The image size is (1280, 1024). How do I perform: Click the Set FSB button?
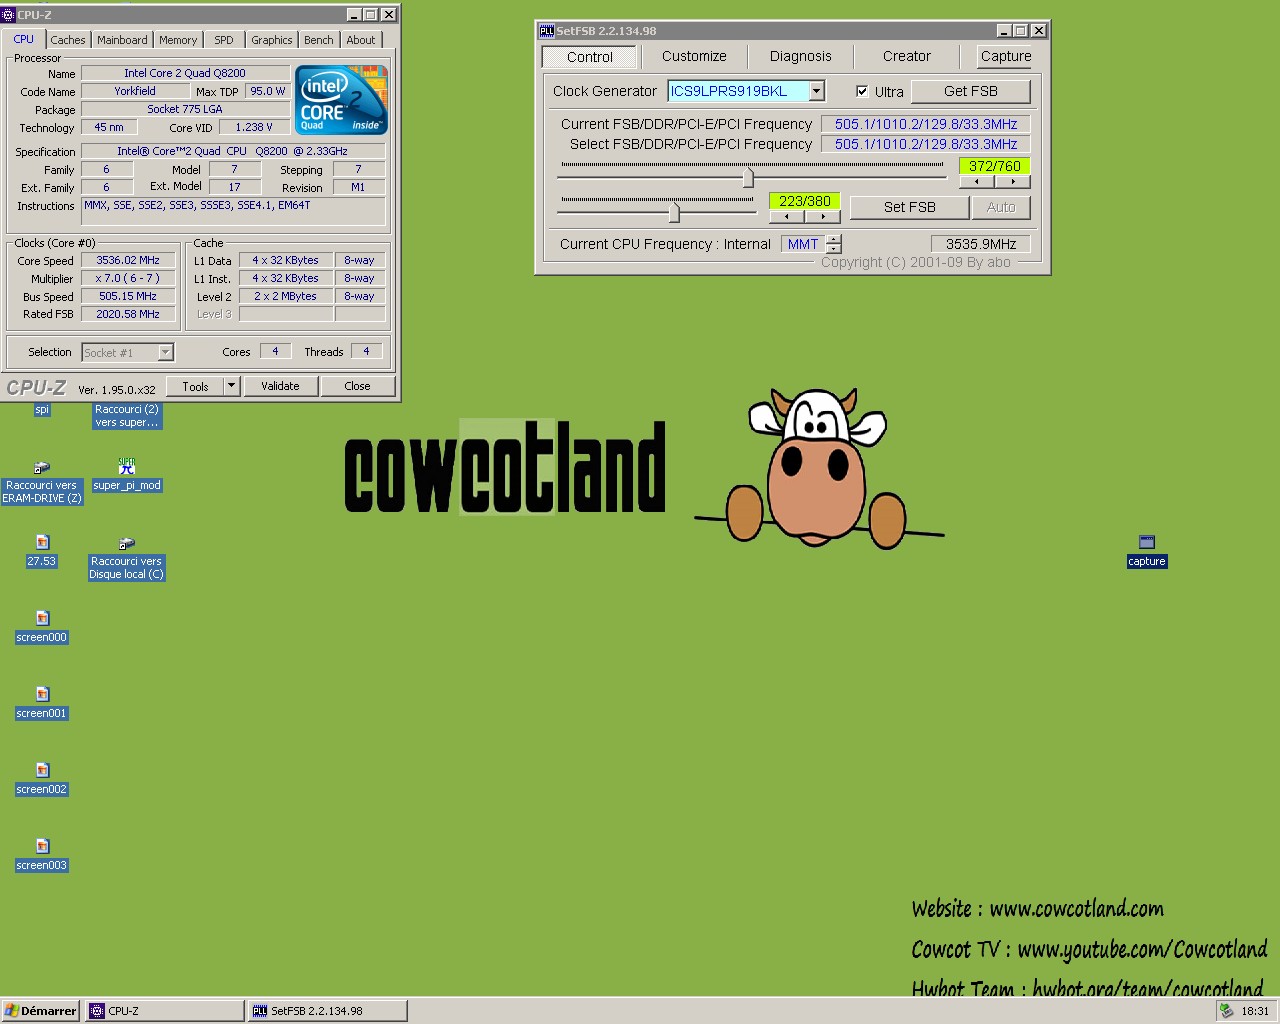tap(909, 207)
